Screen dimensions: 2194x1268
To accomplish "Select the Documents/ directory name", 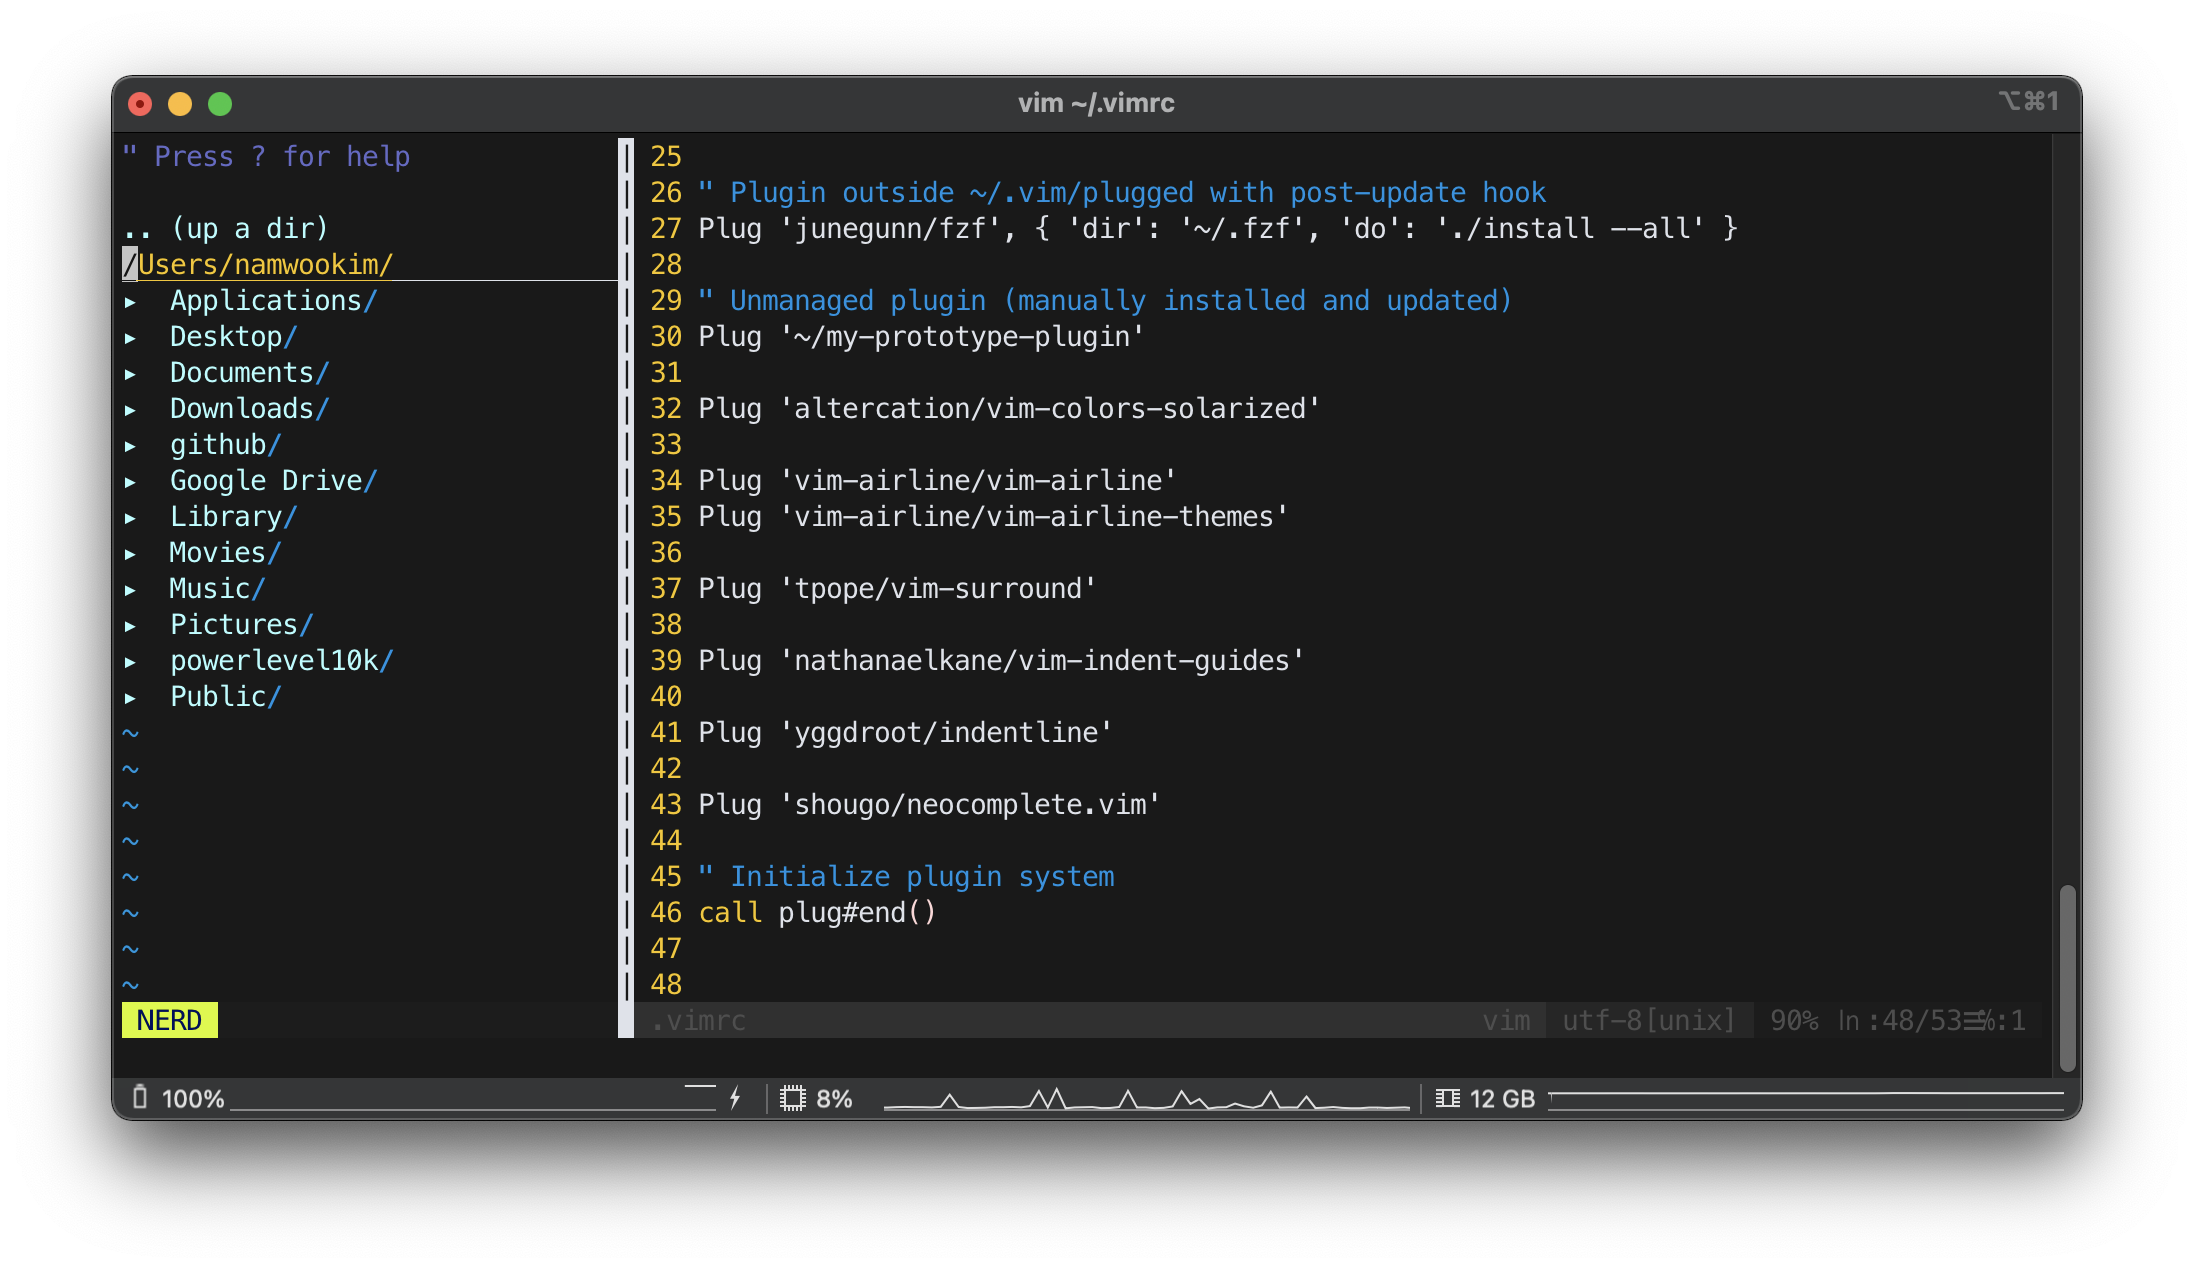I will pyautogui.click(x=249, y=372).
